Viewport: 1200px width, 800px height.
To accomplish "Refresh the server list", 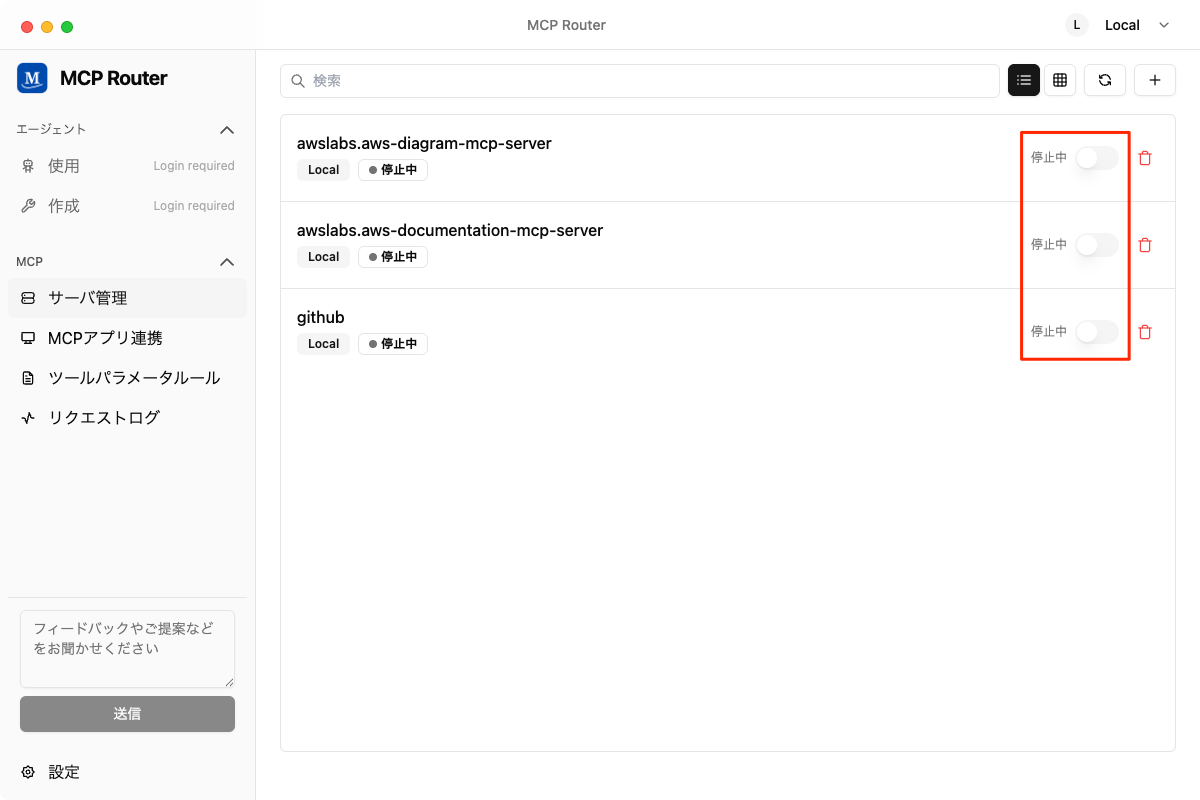I will tap(1105, 80).
